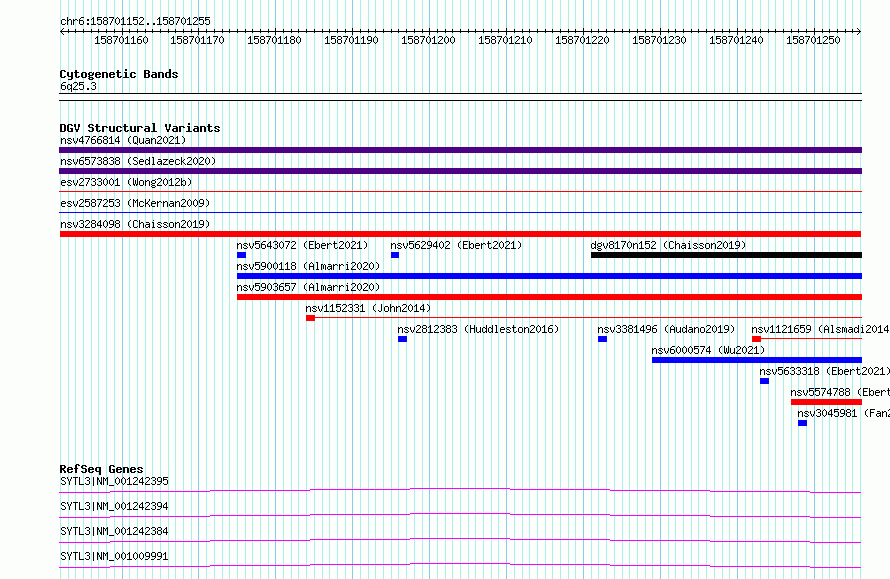The image size is (890, 579).
Task: Click the red bar under nsv5574788
Action: (x=826, y=402)
